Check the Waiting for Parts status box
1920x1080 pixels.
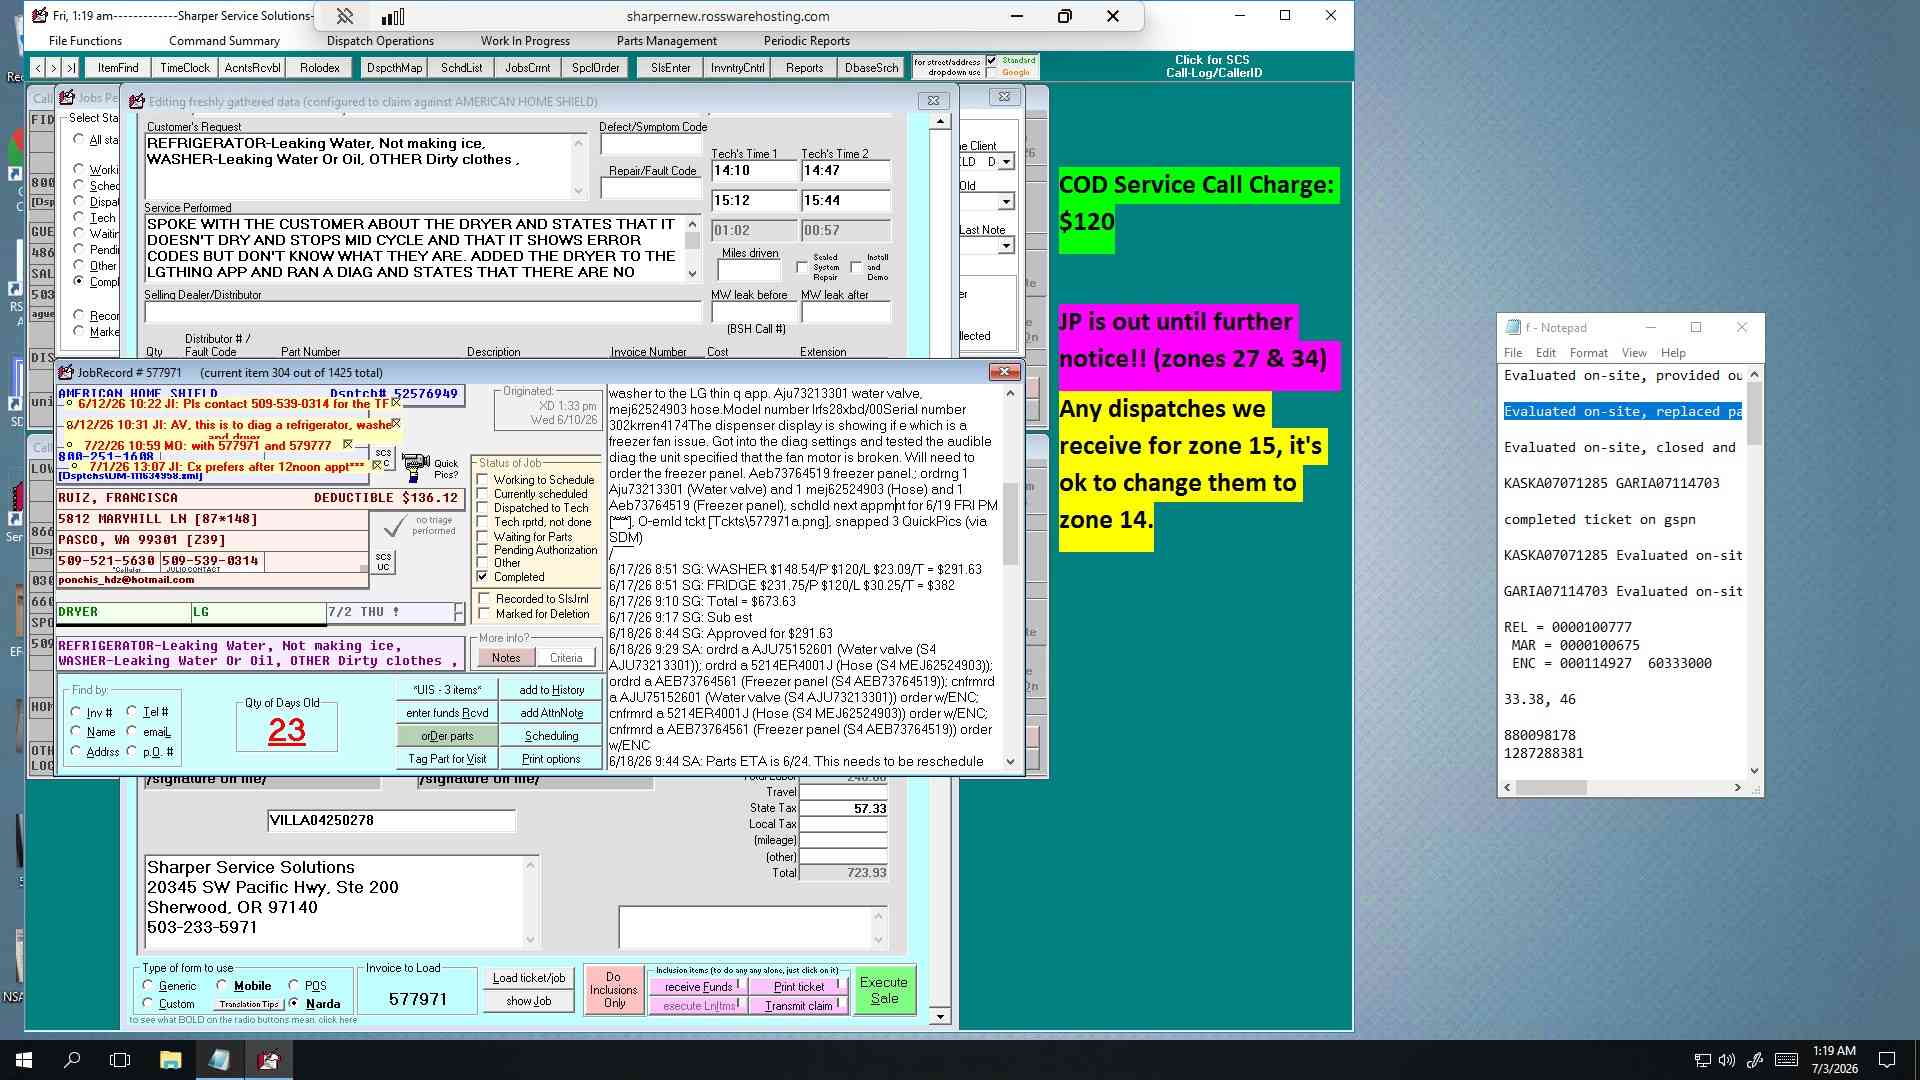(483, 537)
